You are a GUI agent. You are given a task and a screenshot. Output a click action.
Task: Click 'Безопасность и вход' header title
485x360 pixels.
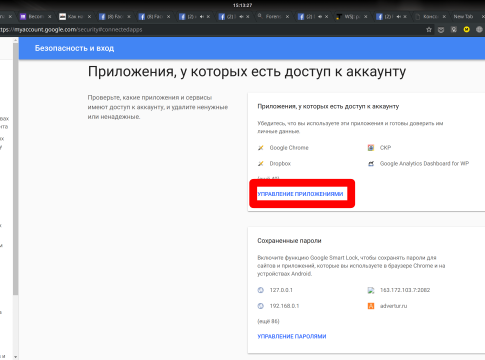(x=74, y=48)
